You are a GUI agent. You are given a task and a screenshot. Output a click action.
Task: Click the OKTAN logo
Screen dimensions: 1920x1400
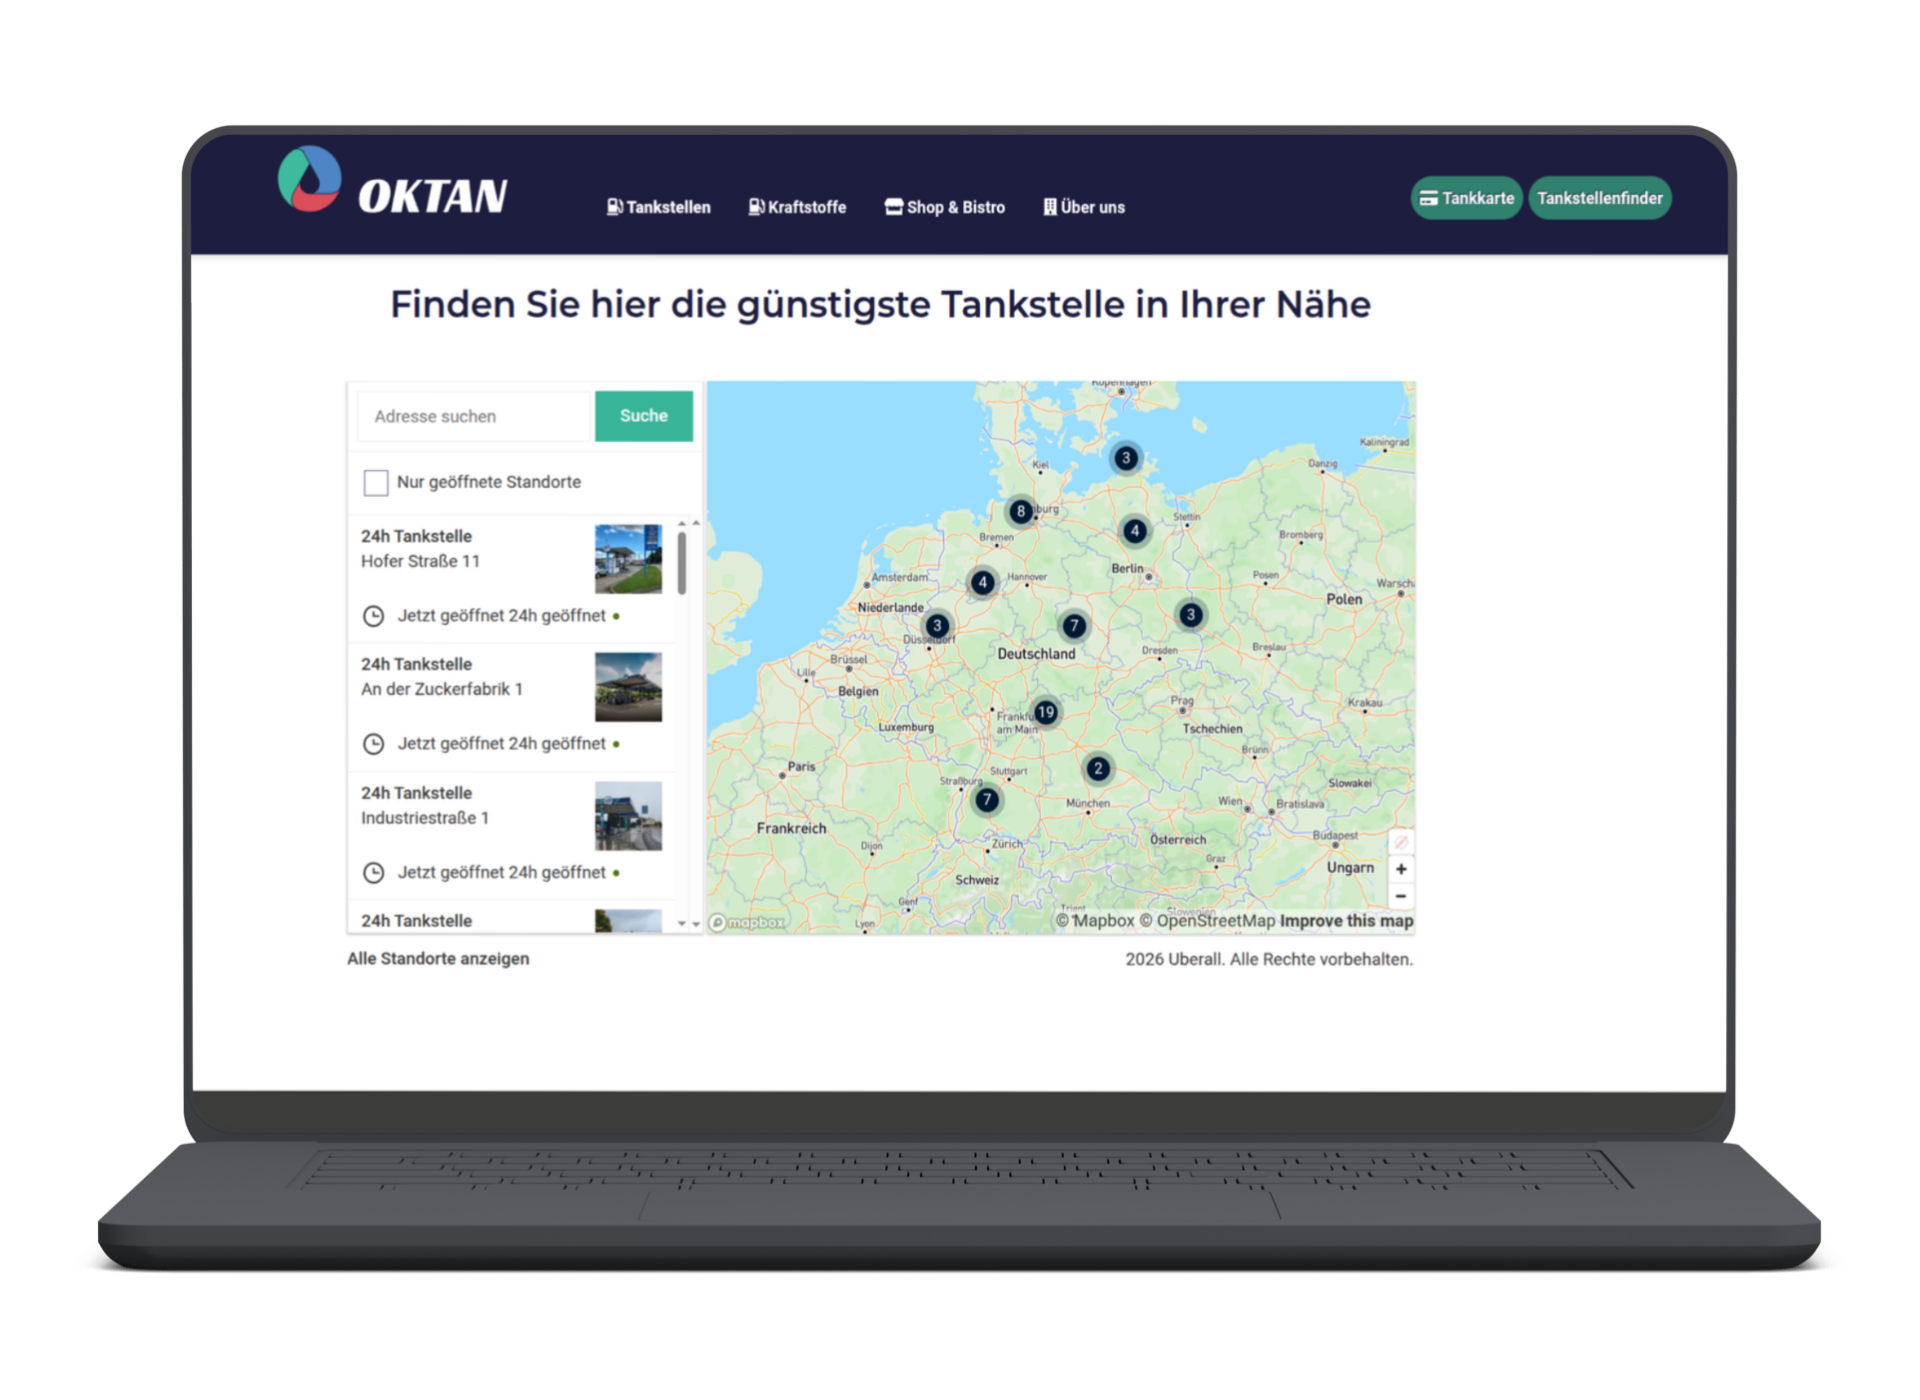click(x=393, y=182)
